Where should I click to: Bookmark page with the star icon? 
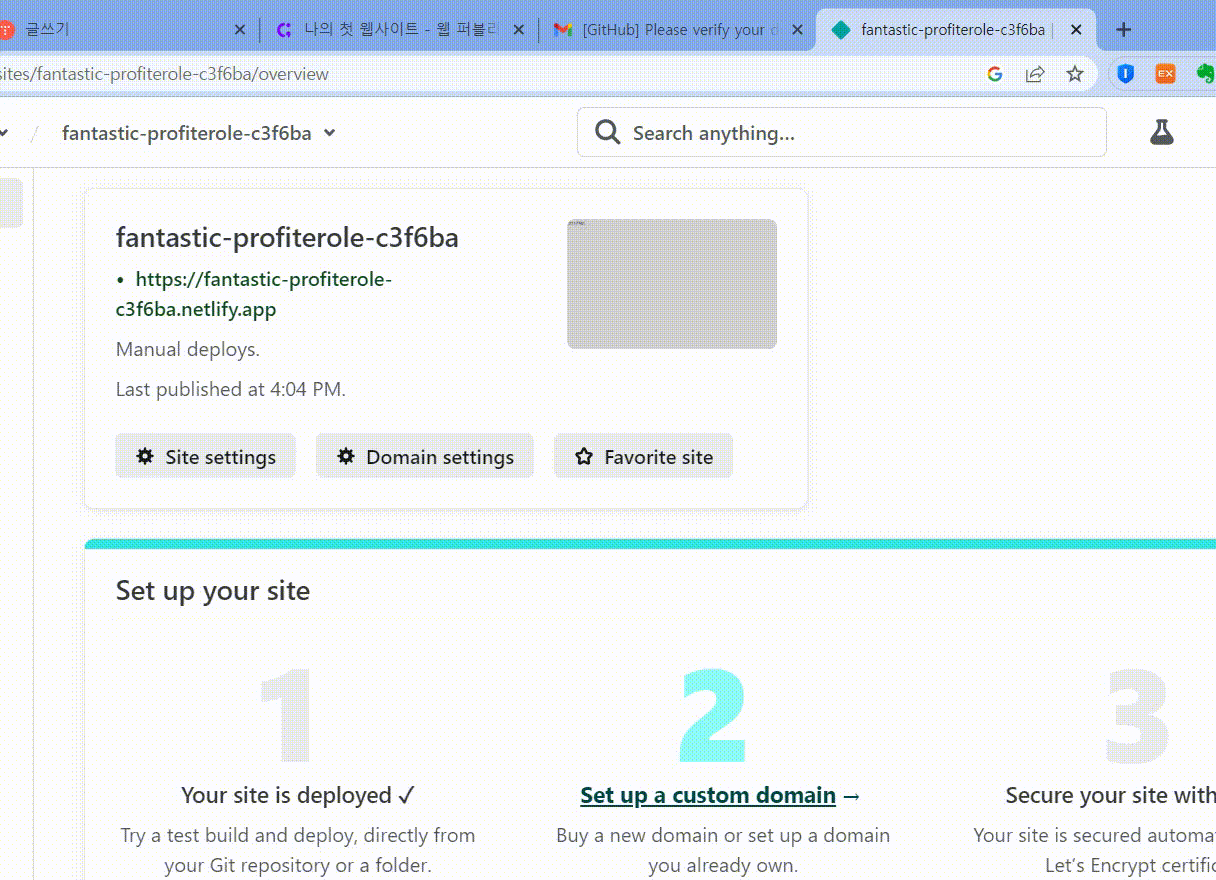tap(1075, 74)
